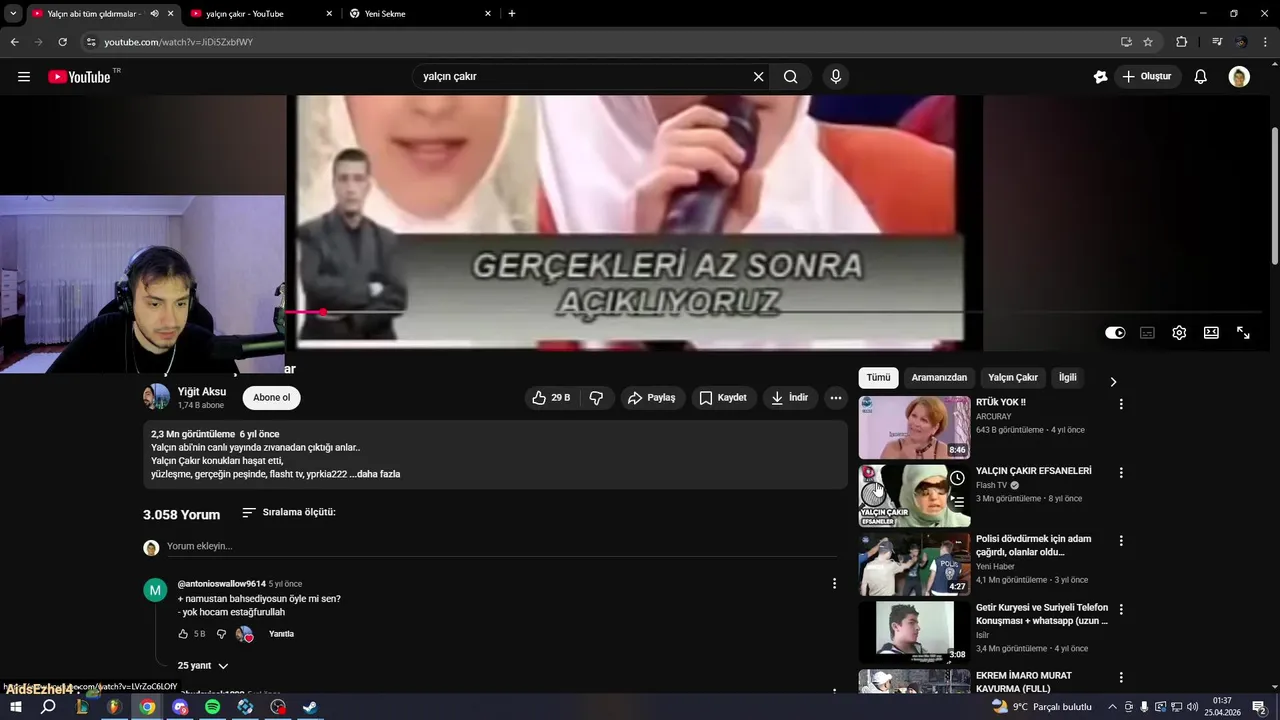Expand the 25 yanıt replies
The height and width of the screenshot is (720, 1280).
pos(203,666)
